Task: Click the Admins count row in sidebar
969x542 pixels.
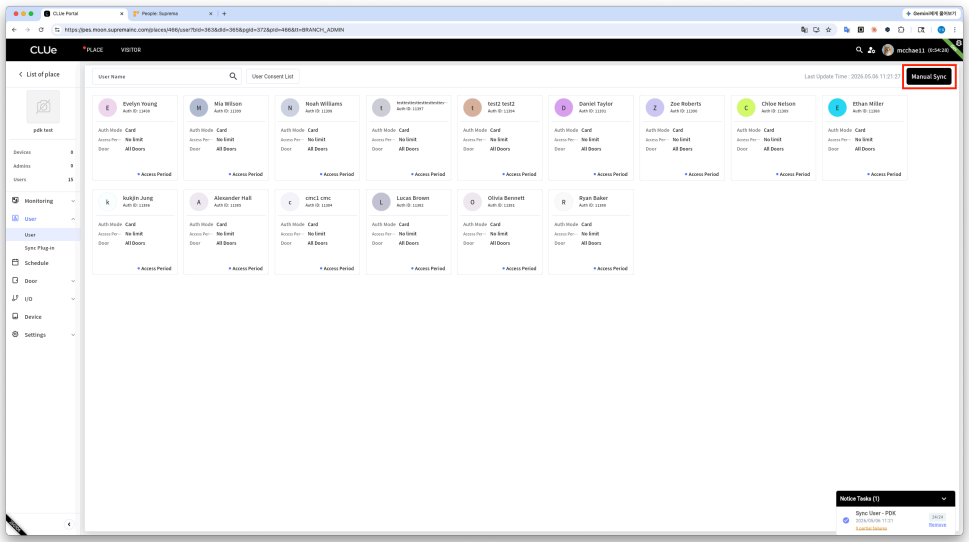Action: coord(43,166)
